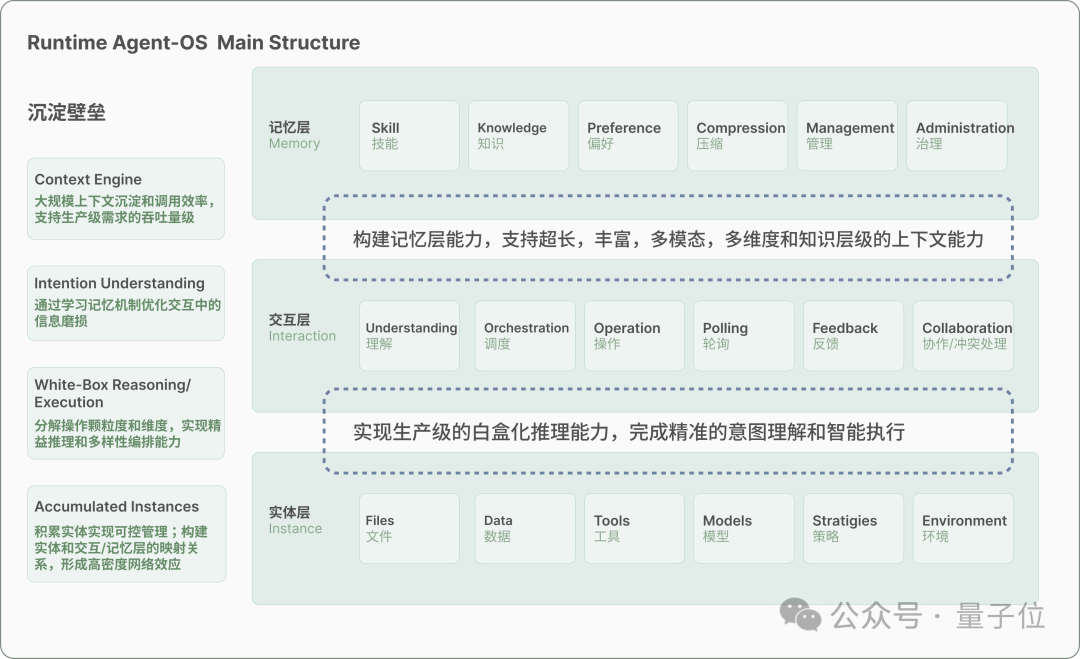The width and height of the screenshot is (1080, 659).
Task: Open the Tools 工具 card
Action: pyautogui.click(x=634, y=528)
